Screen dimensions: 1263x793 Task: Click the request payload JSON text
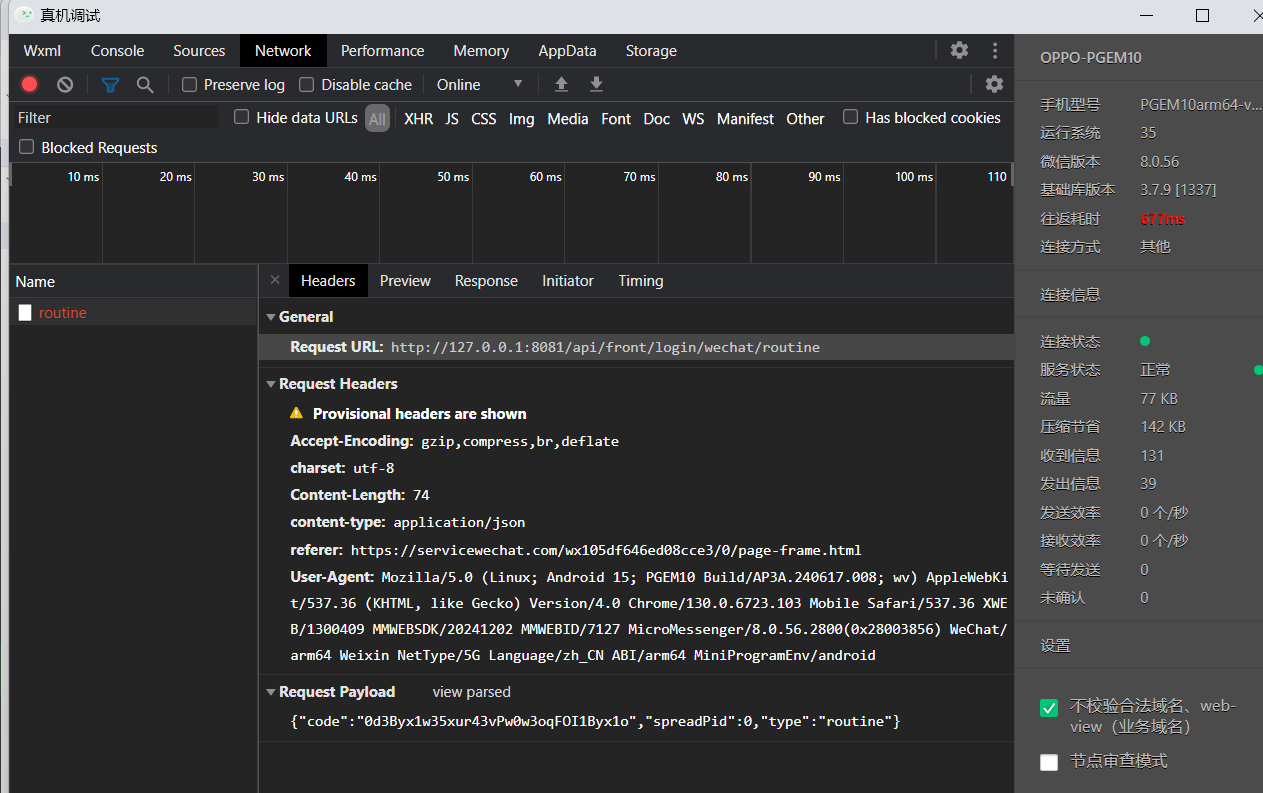[x=595, y=721]
